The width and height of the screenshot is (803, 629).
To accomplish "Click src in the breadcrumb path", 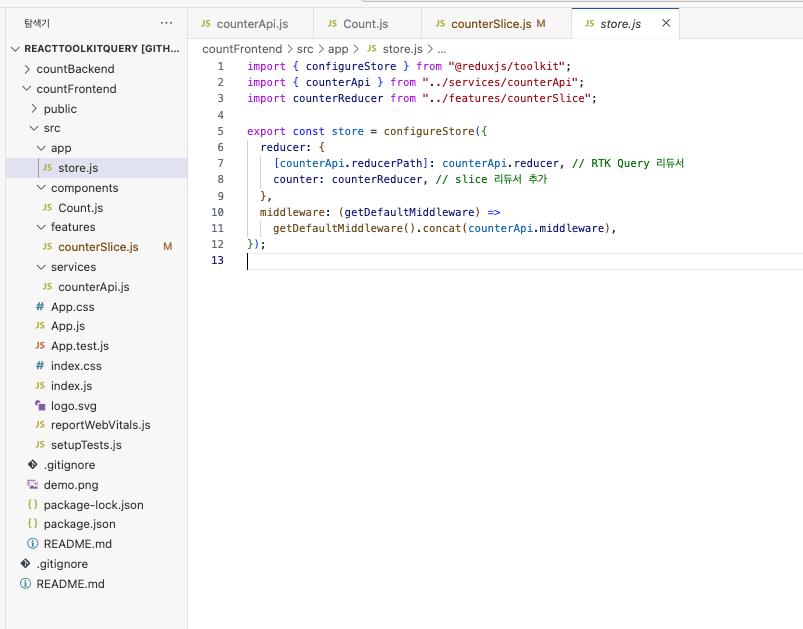I will coord(305,49).
